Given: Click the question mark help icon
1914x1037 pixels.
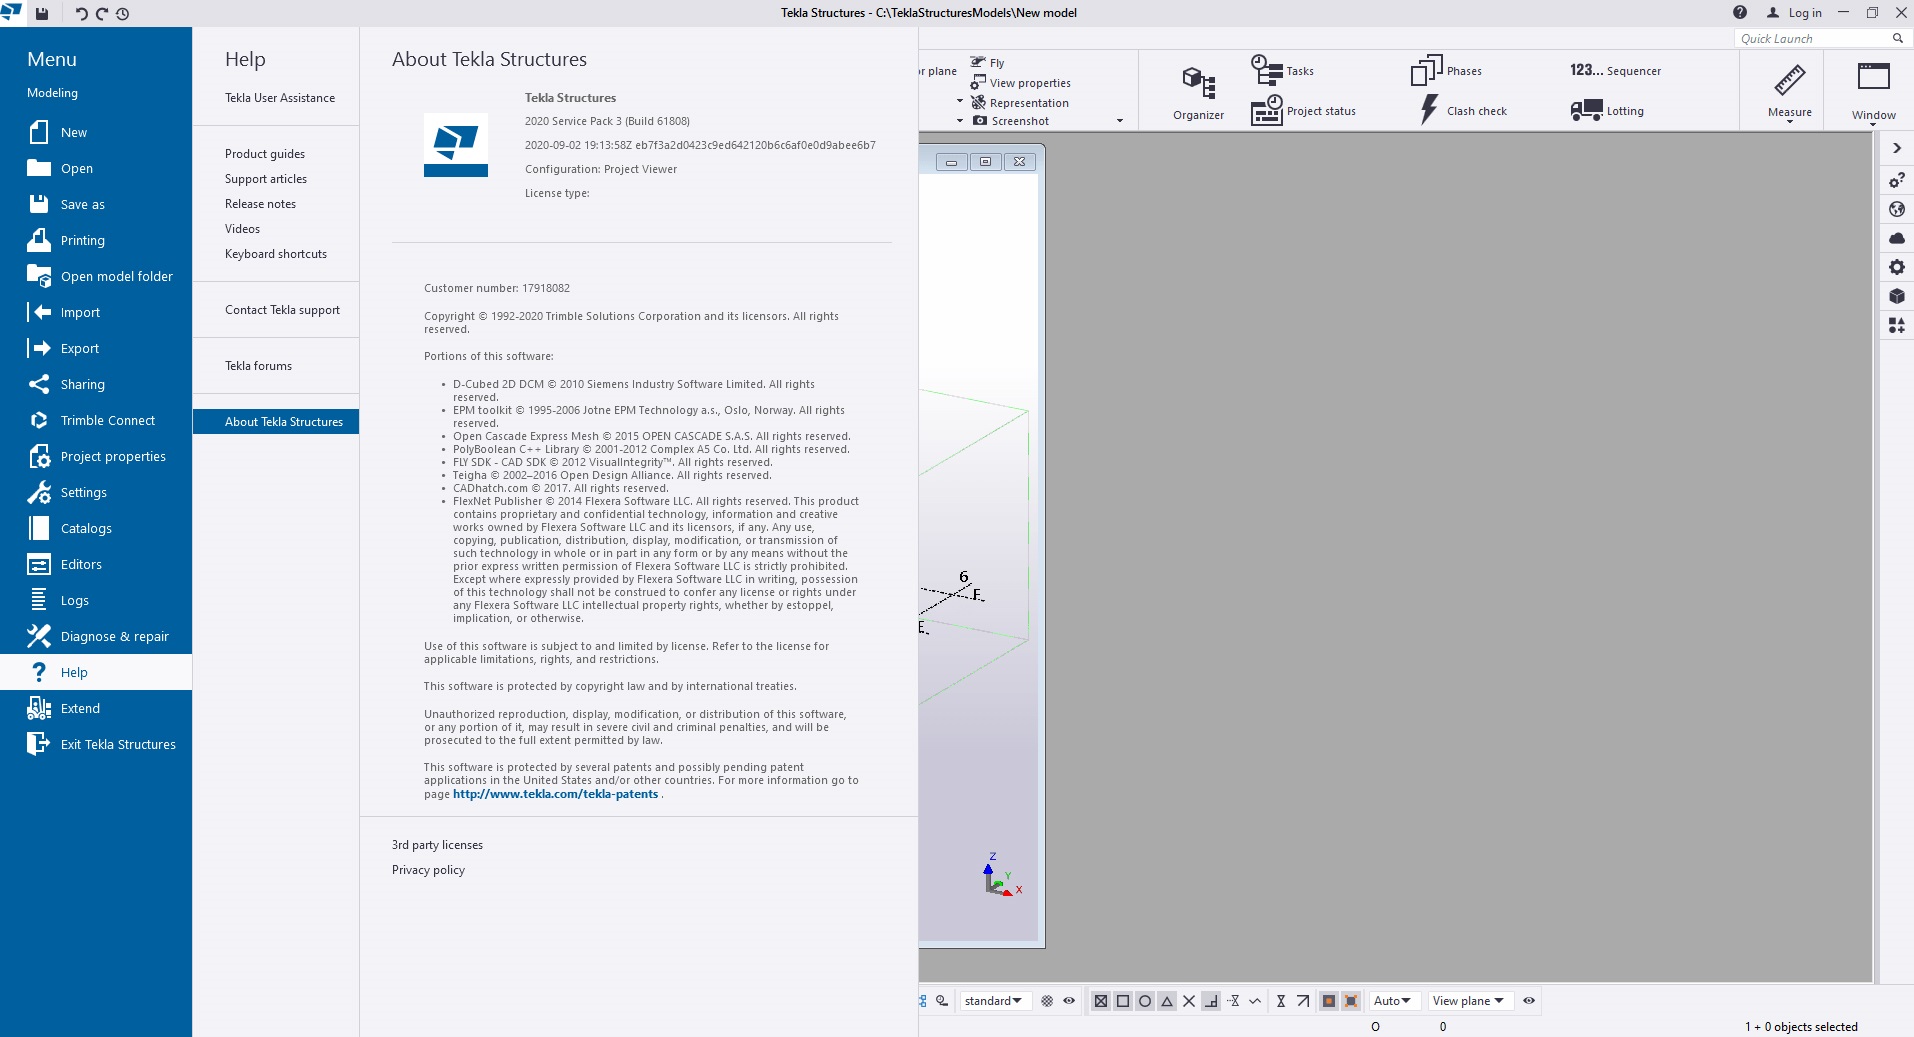Looking at the screenshot, I should pos(1740,13).
